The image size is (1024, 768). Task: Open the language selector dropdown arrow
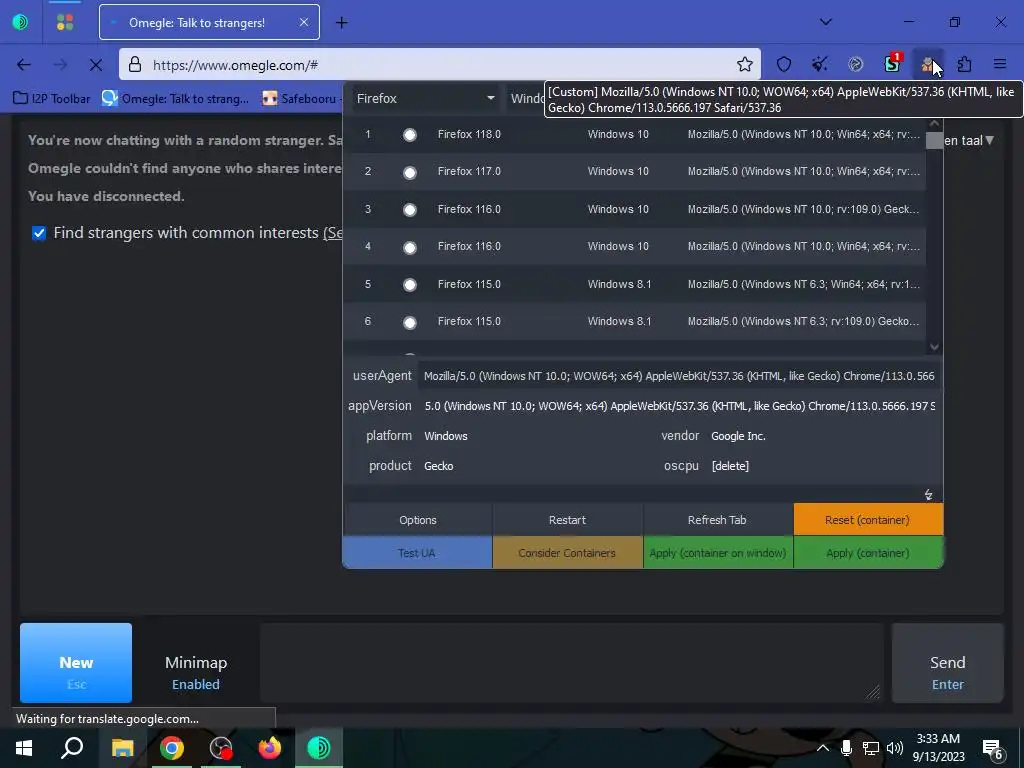990,140
